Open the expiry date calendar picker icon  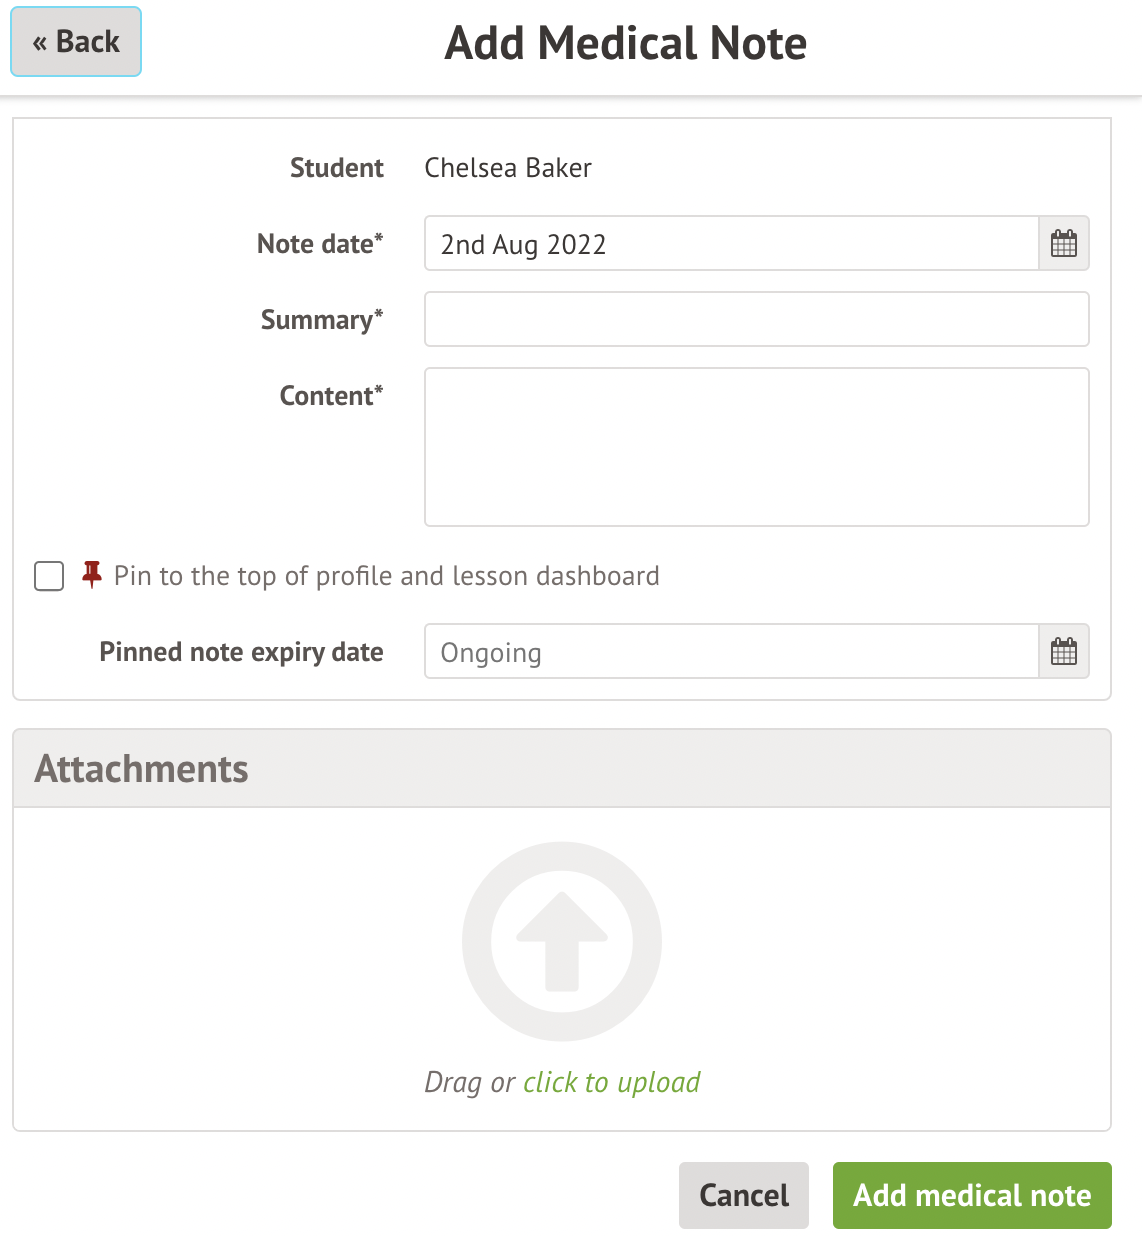point(1064,652)
